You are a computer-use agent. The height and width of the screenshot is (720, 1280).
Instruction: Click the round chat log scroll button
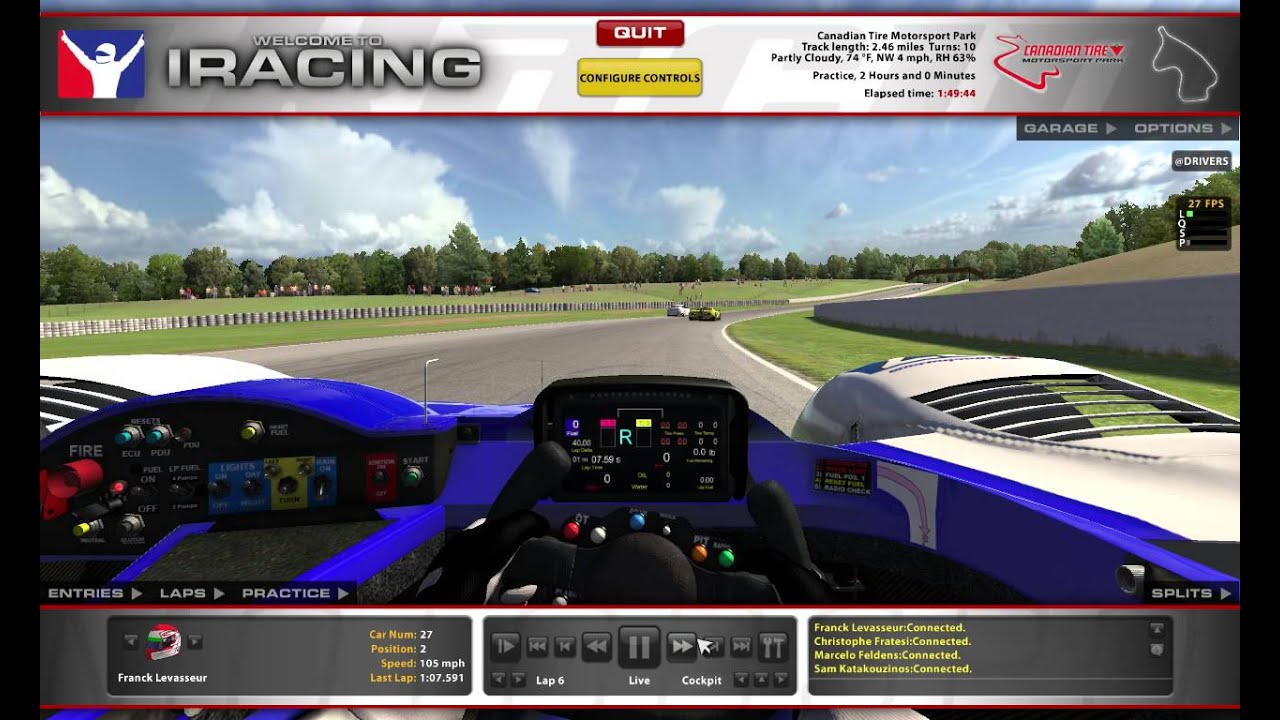point(1157,649)
